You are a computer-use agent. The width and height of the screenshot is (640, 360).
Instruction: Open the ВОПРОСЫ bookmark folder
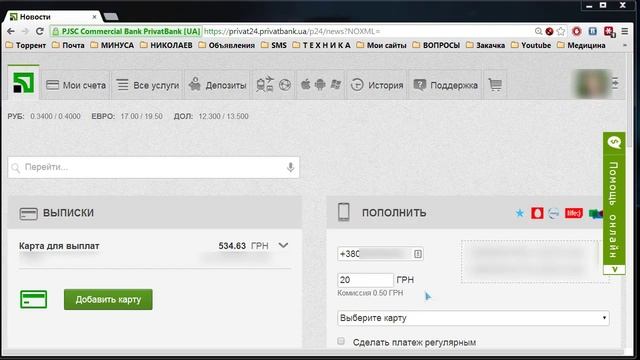(436, 45)
